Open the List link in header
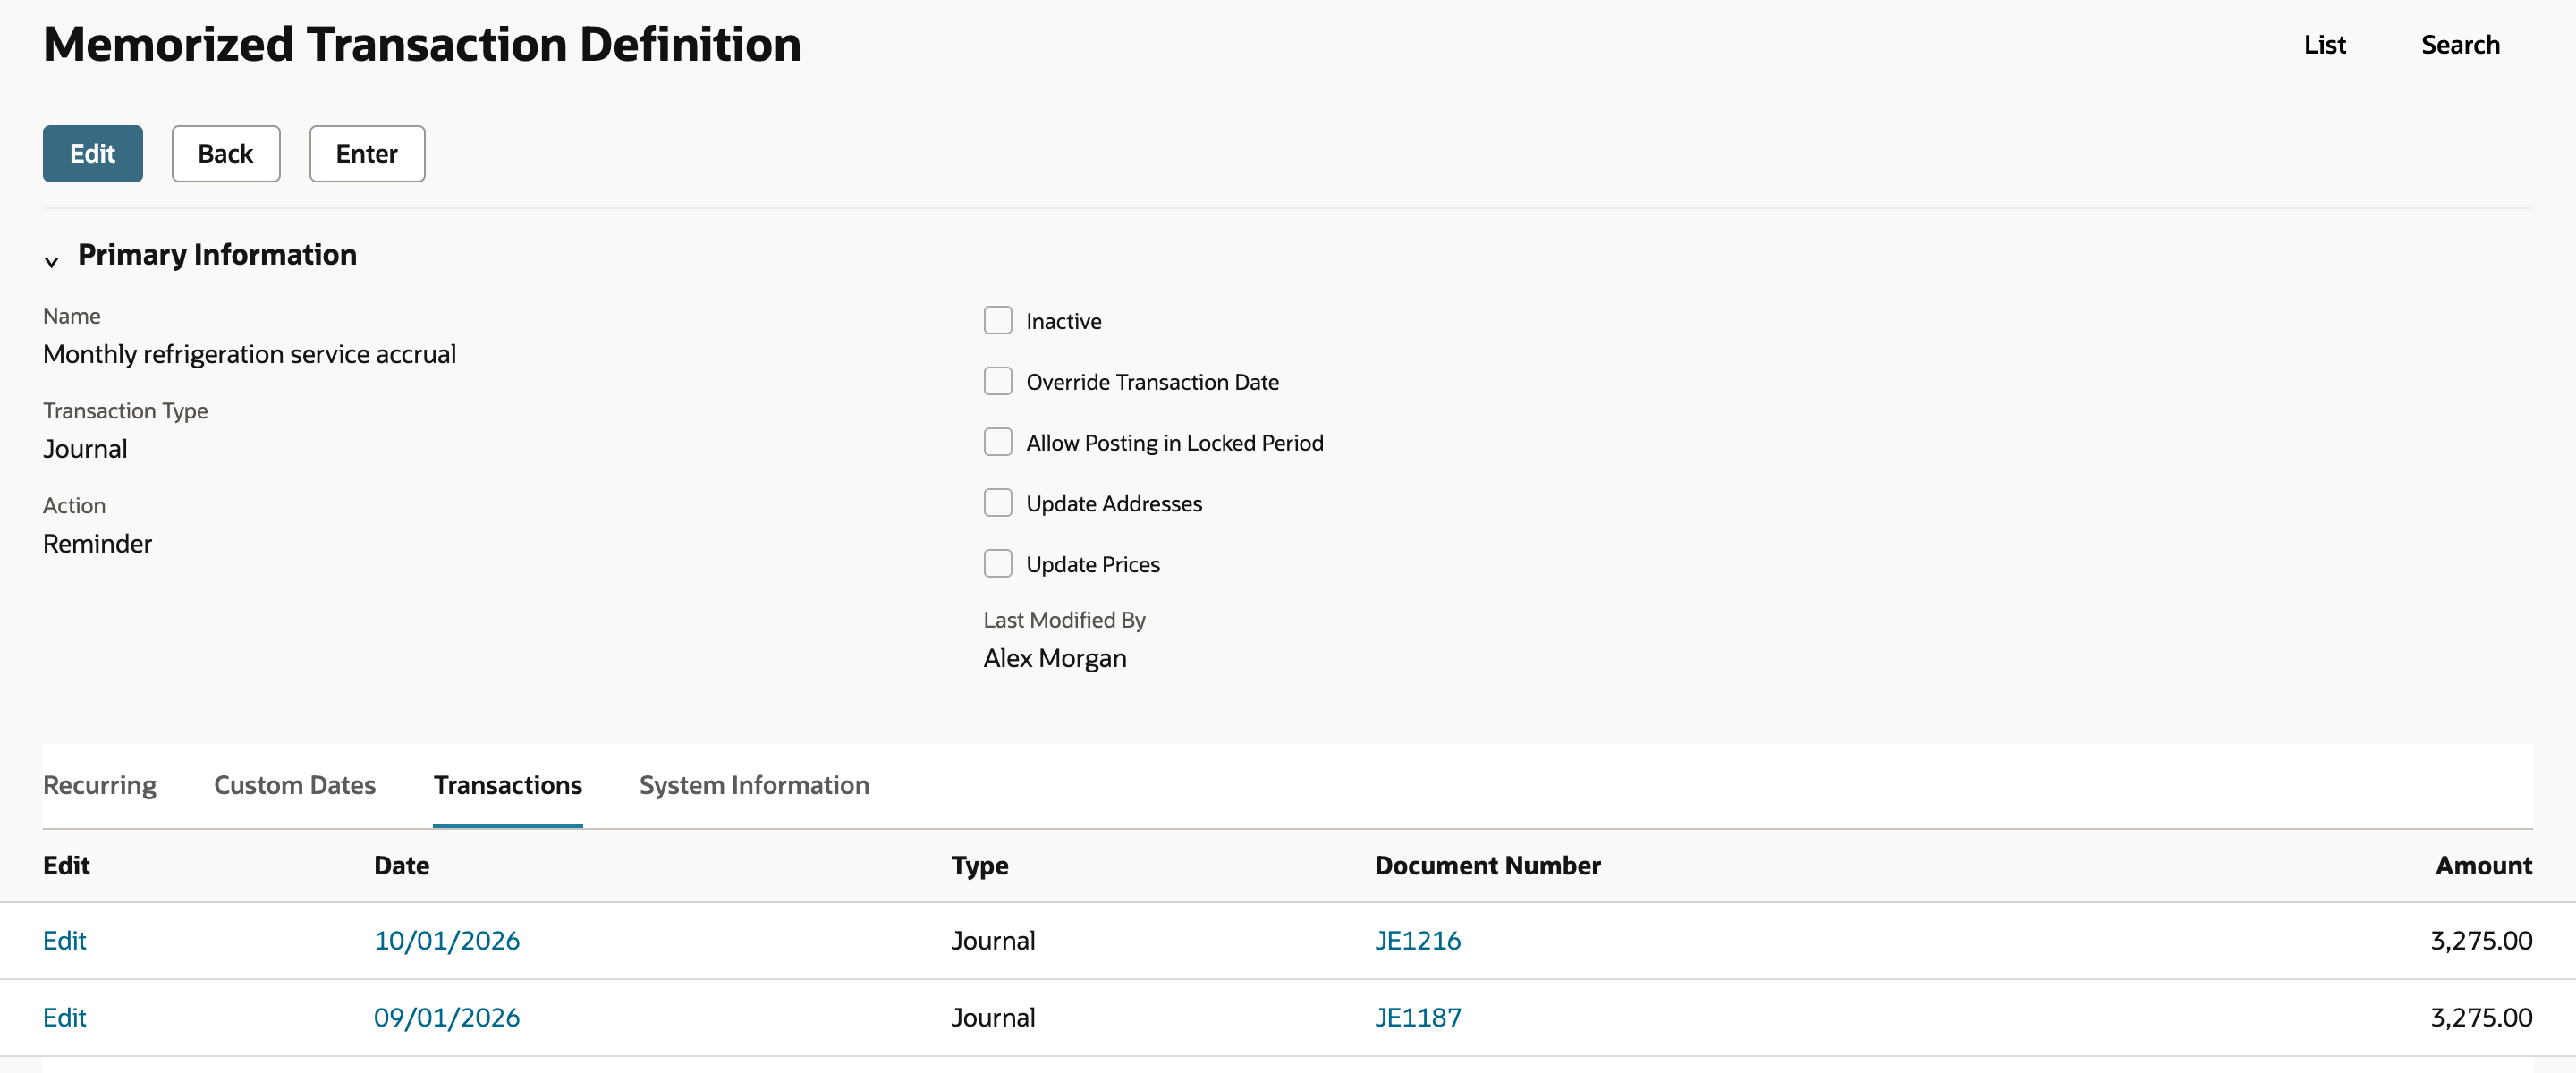 point(2324,45)
